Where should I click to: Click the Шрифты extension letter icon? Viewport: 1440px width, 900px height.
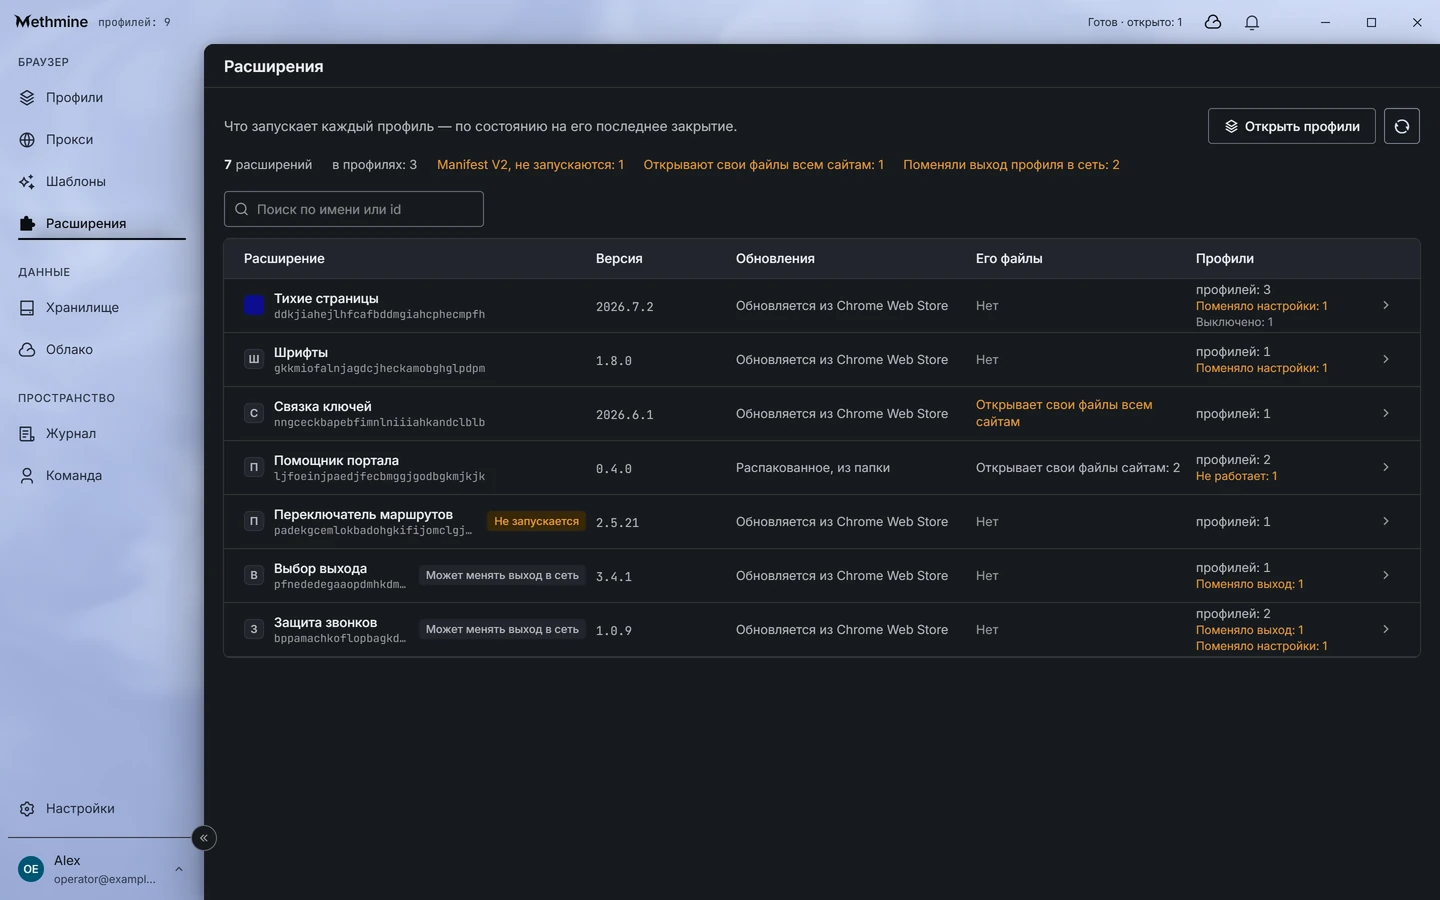(x=254, y=360)
